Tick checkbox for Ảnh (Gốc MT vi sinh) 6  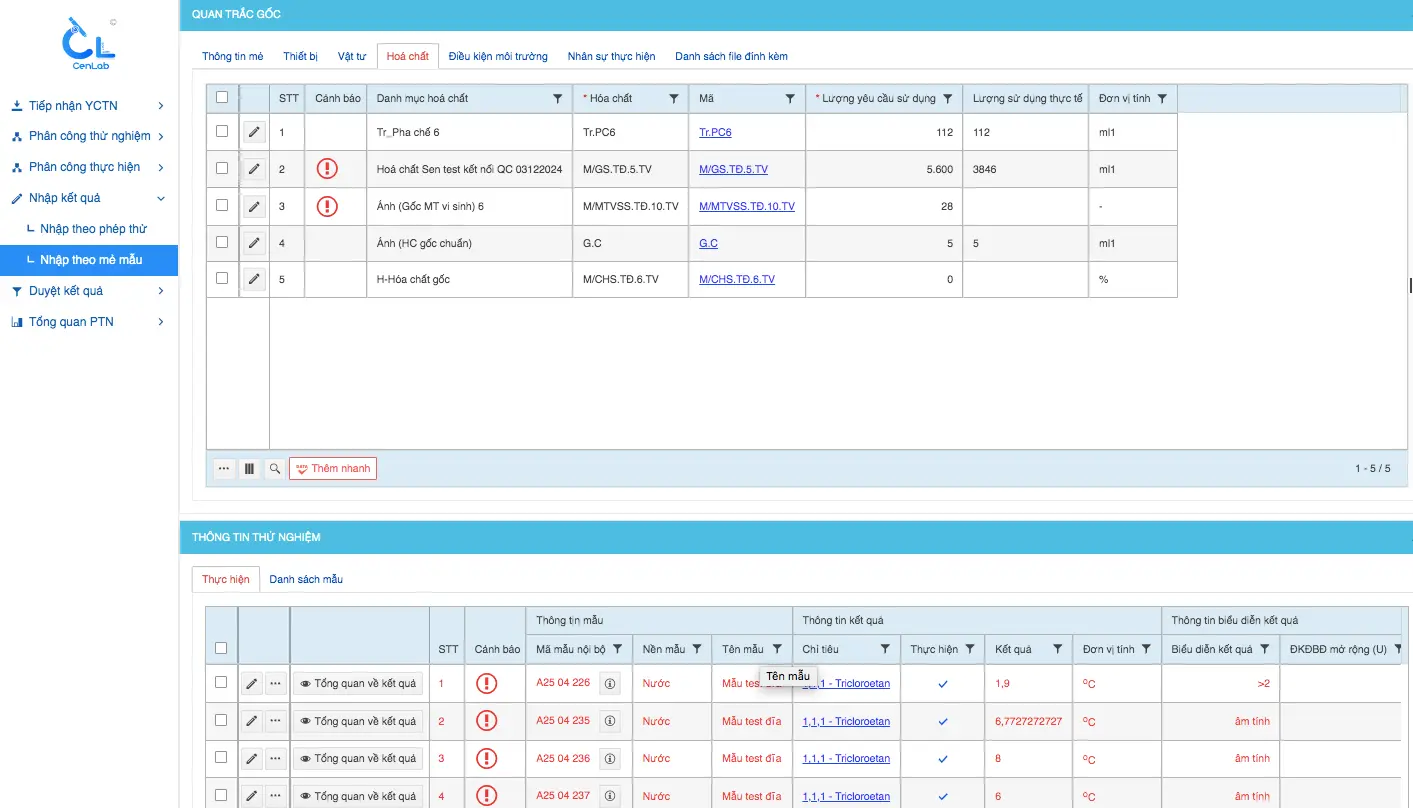coord(222,205)
